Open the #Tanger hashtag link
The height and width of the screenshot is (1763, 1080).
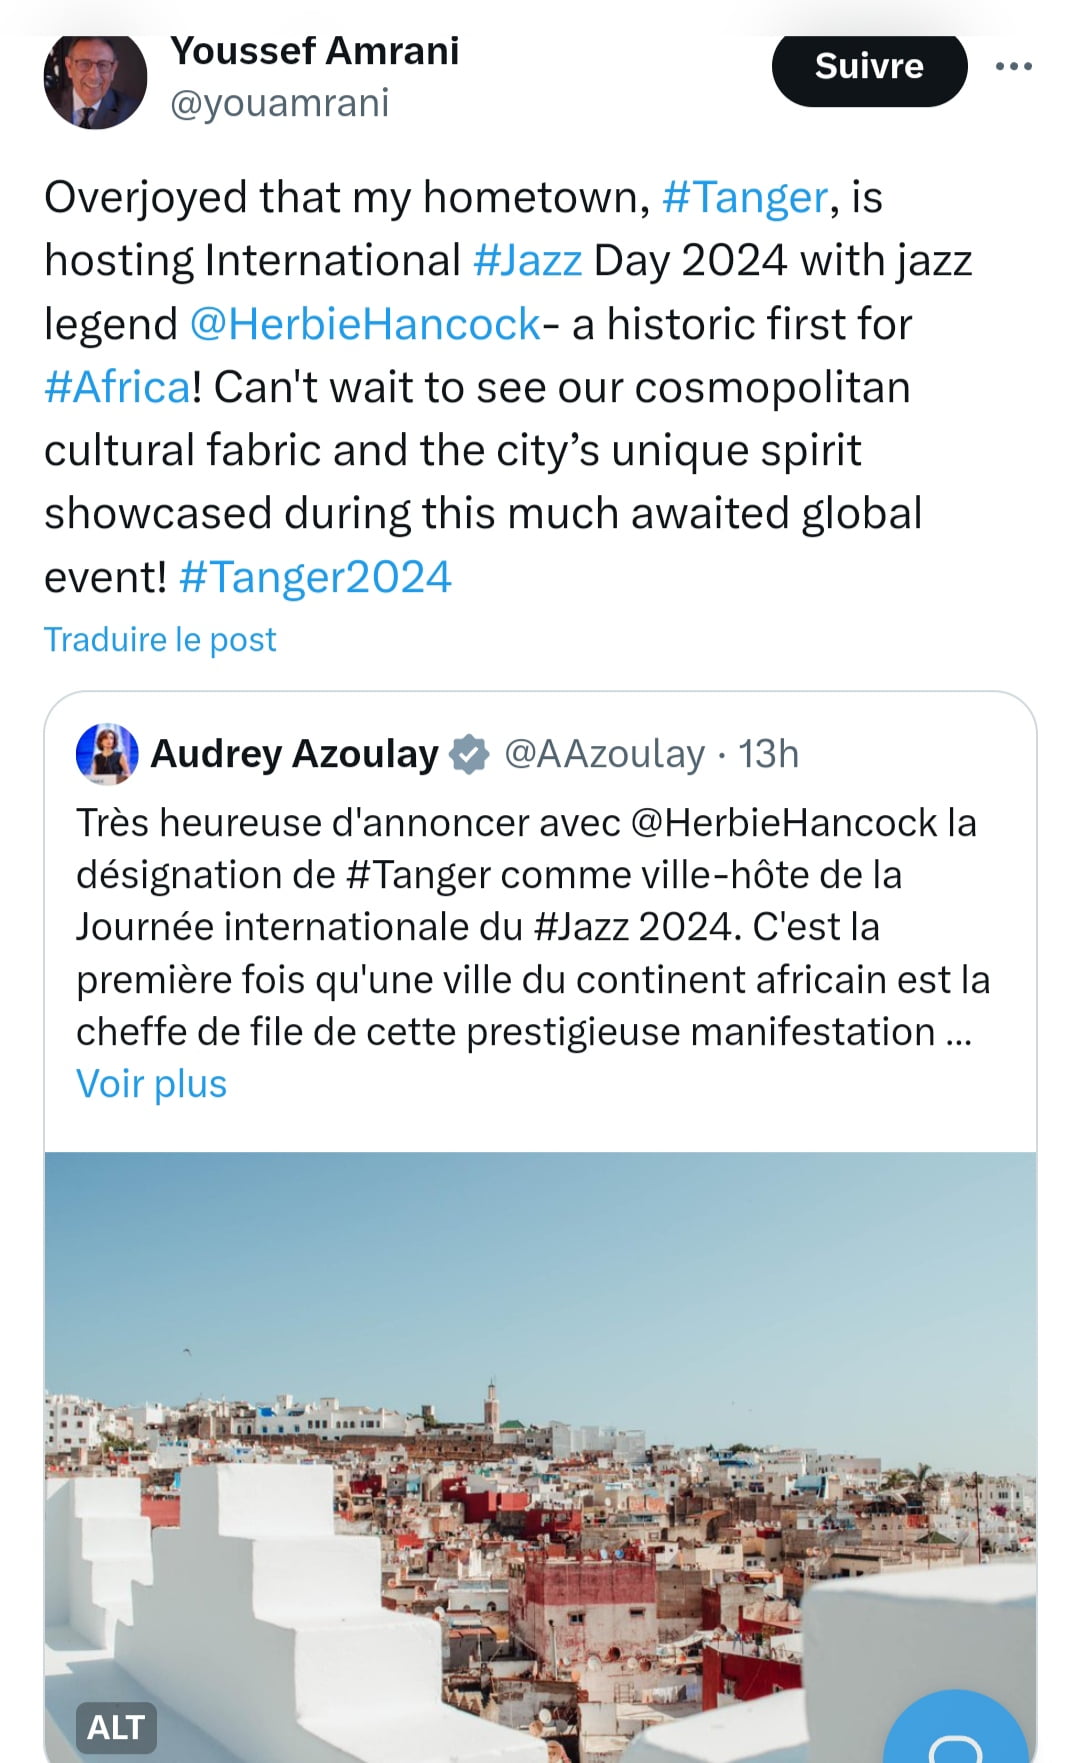click(x=745, y=198)
